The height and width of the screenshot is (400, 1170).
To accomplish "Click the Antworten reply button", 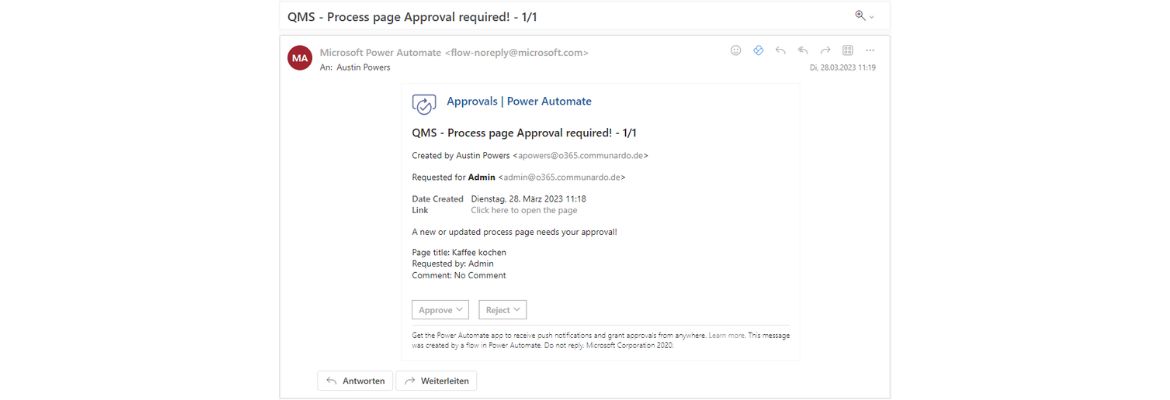I will tap(355, 381).
